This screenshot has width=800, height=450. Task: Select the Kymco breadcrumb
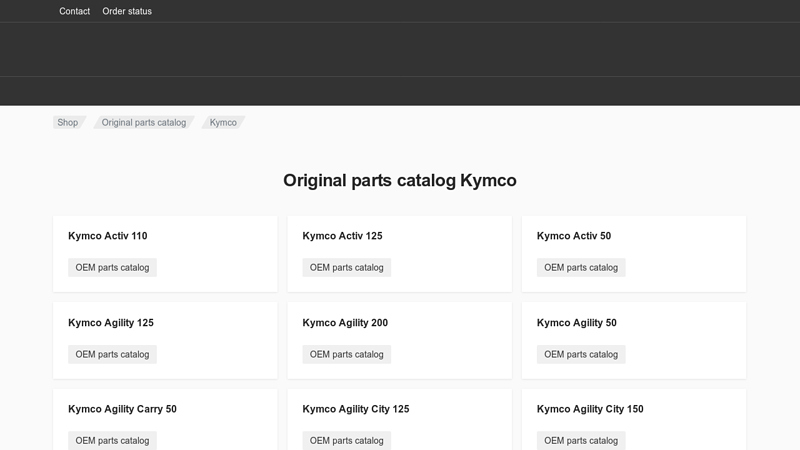[x=223, y=122]
